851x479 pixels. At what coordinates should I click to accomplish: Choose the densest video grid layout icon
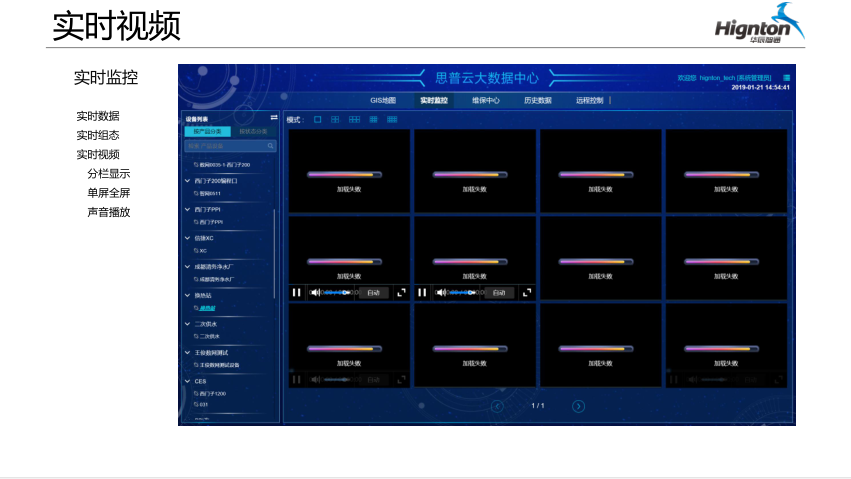(392, 120)
